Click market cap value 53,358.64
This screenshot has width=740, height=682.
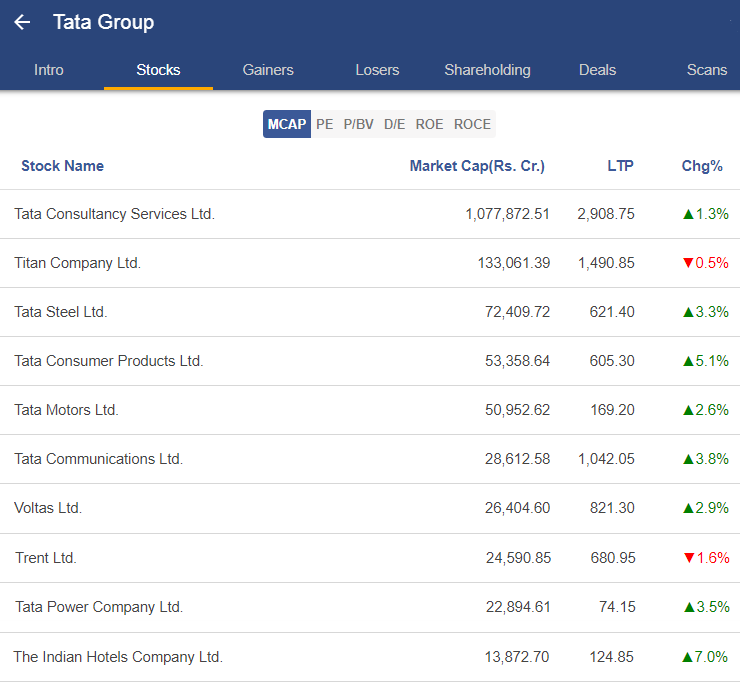tap(517, 361)
